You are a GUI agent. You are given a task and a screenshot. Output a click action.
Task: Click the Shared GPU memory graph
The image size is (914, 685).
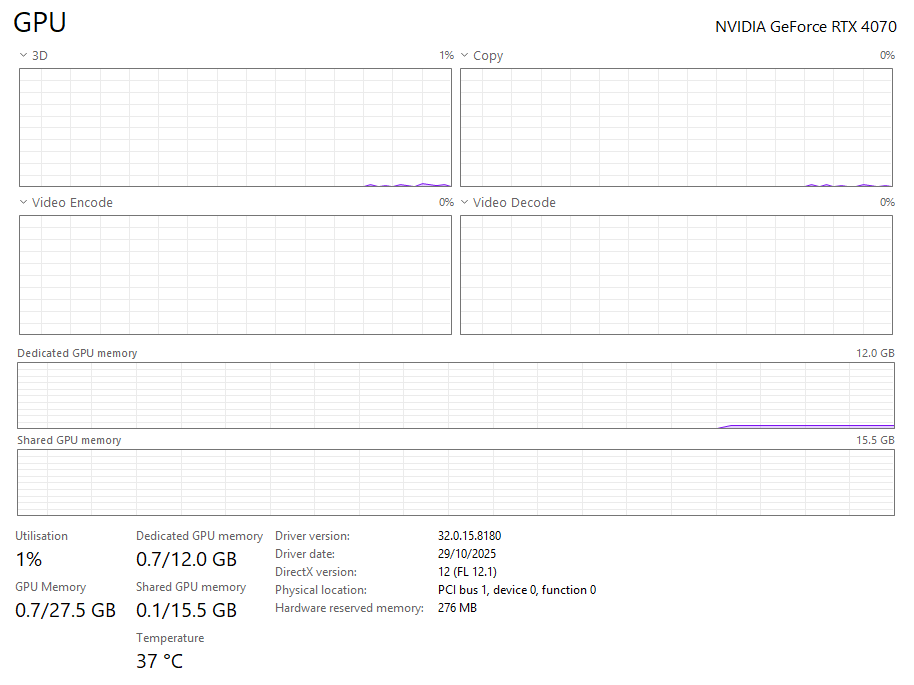[456, 482]
